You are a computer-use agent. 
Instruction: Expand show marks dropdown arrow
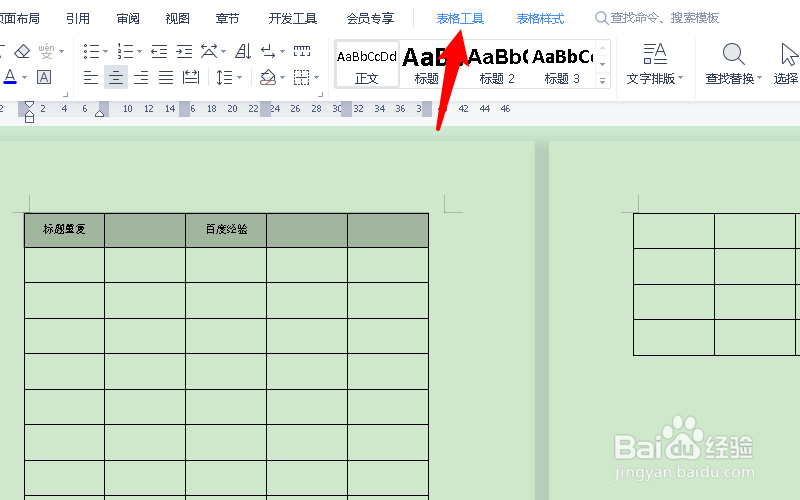(x=283, y=51)
